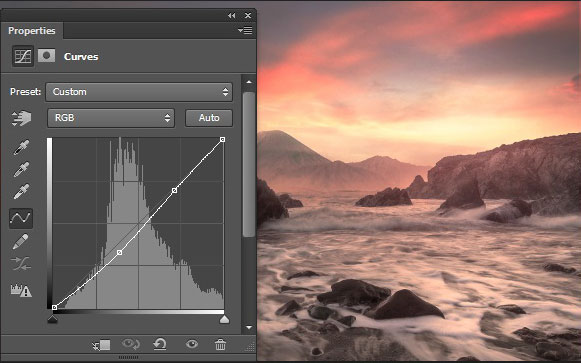Toggle clip adjustment to layer
The image size is (581, 363).
pos(101,345)
